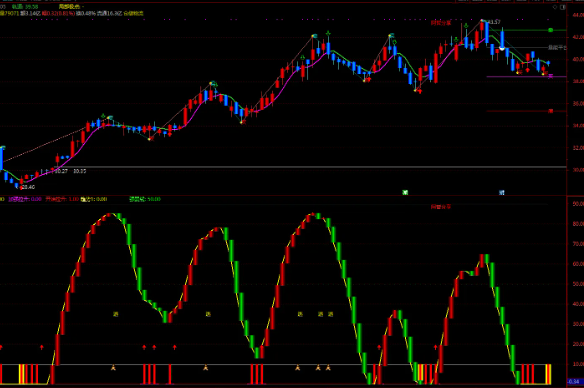
Task: Click the diamond icon at chart top-right
Action: [555, 7]
